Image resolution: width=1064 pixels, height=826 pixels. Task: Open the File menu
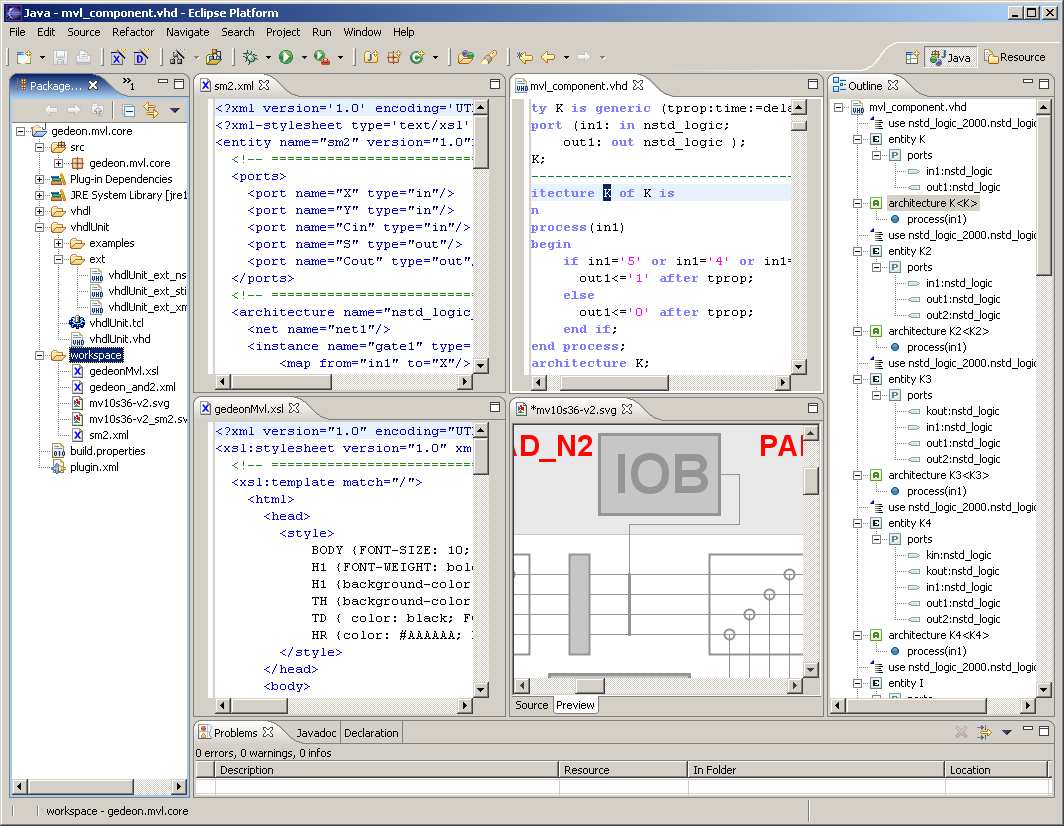17,32
